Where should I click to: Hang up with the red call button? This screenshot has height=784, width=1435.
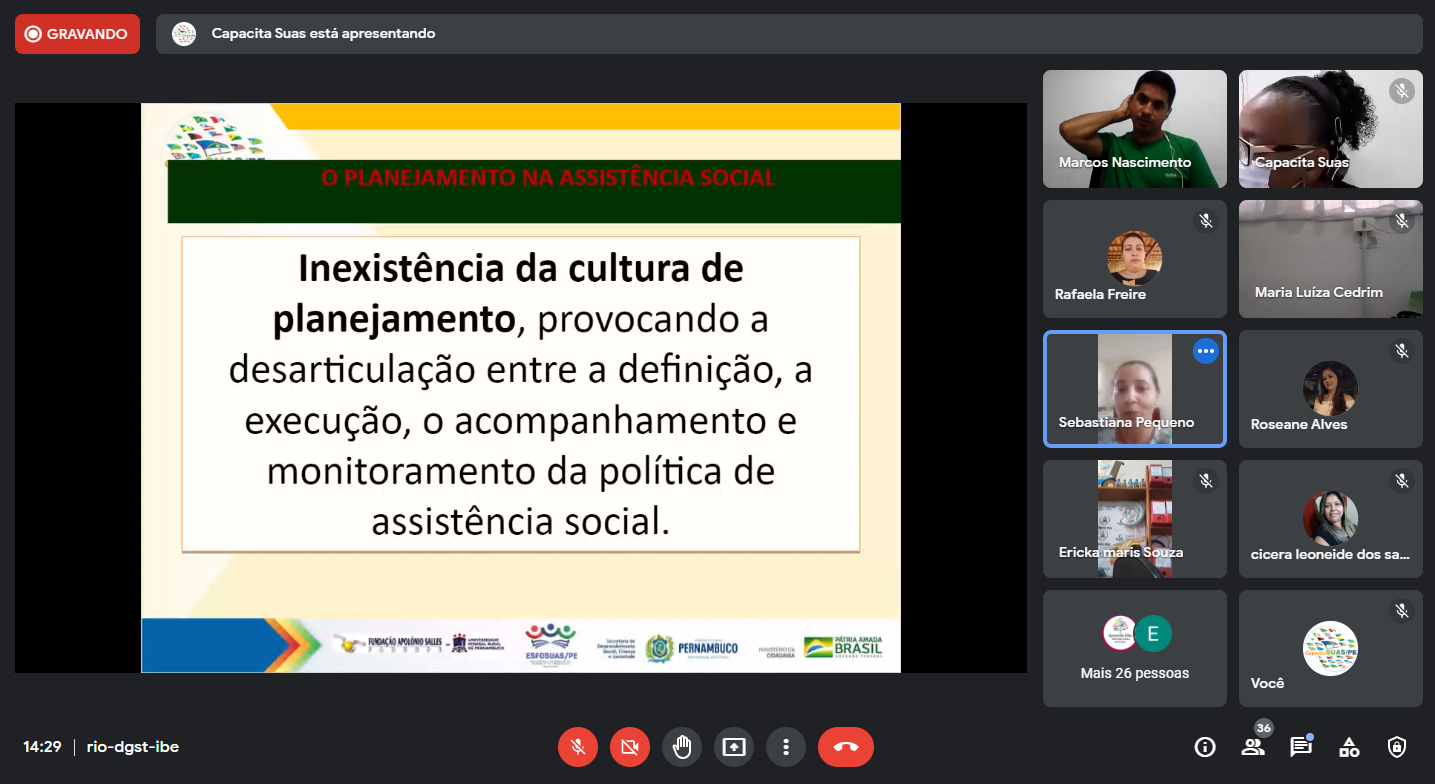pos(845,747)
